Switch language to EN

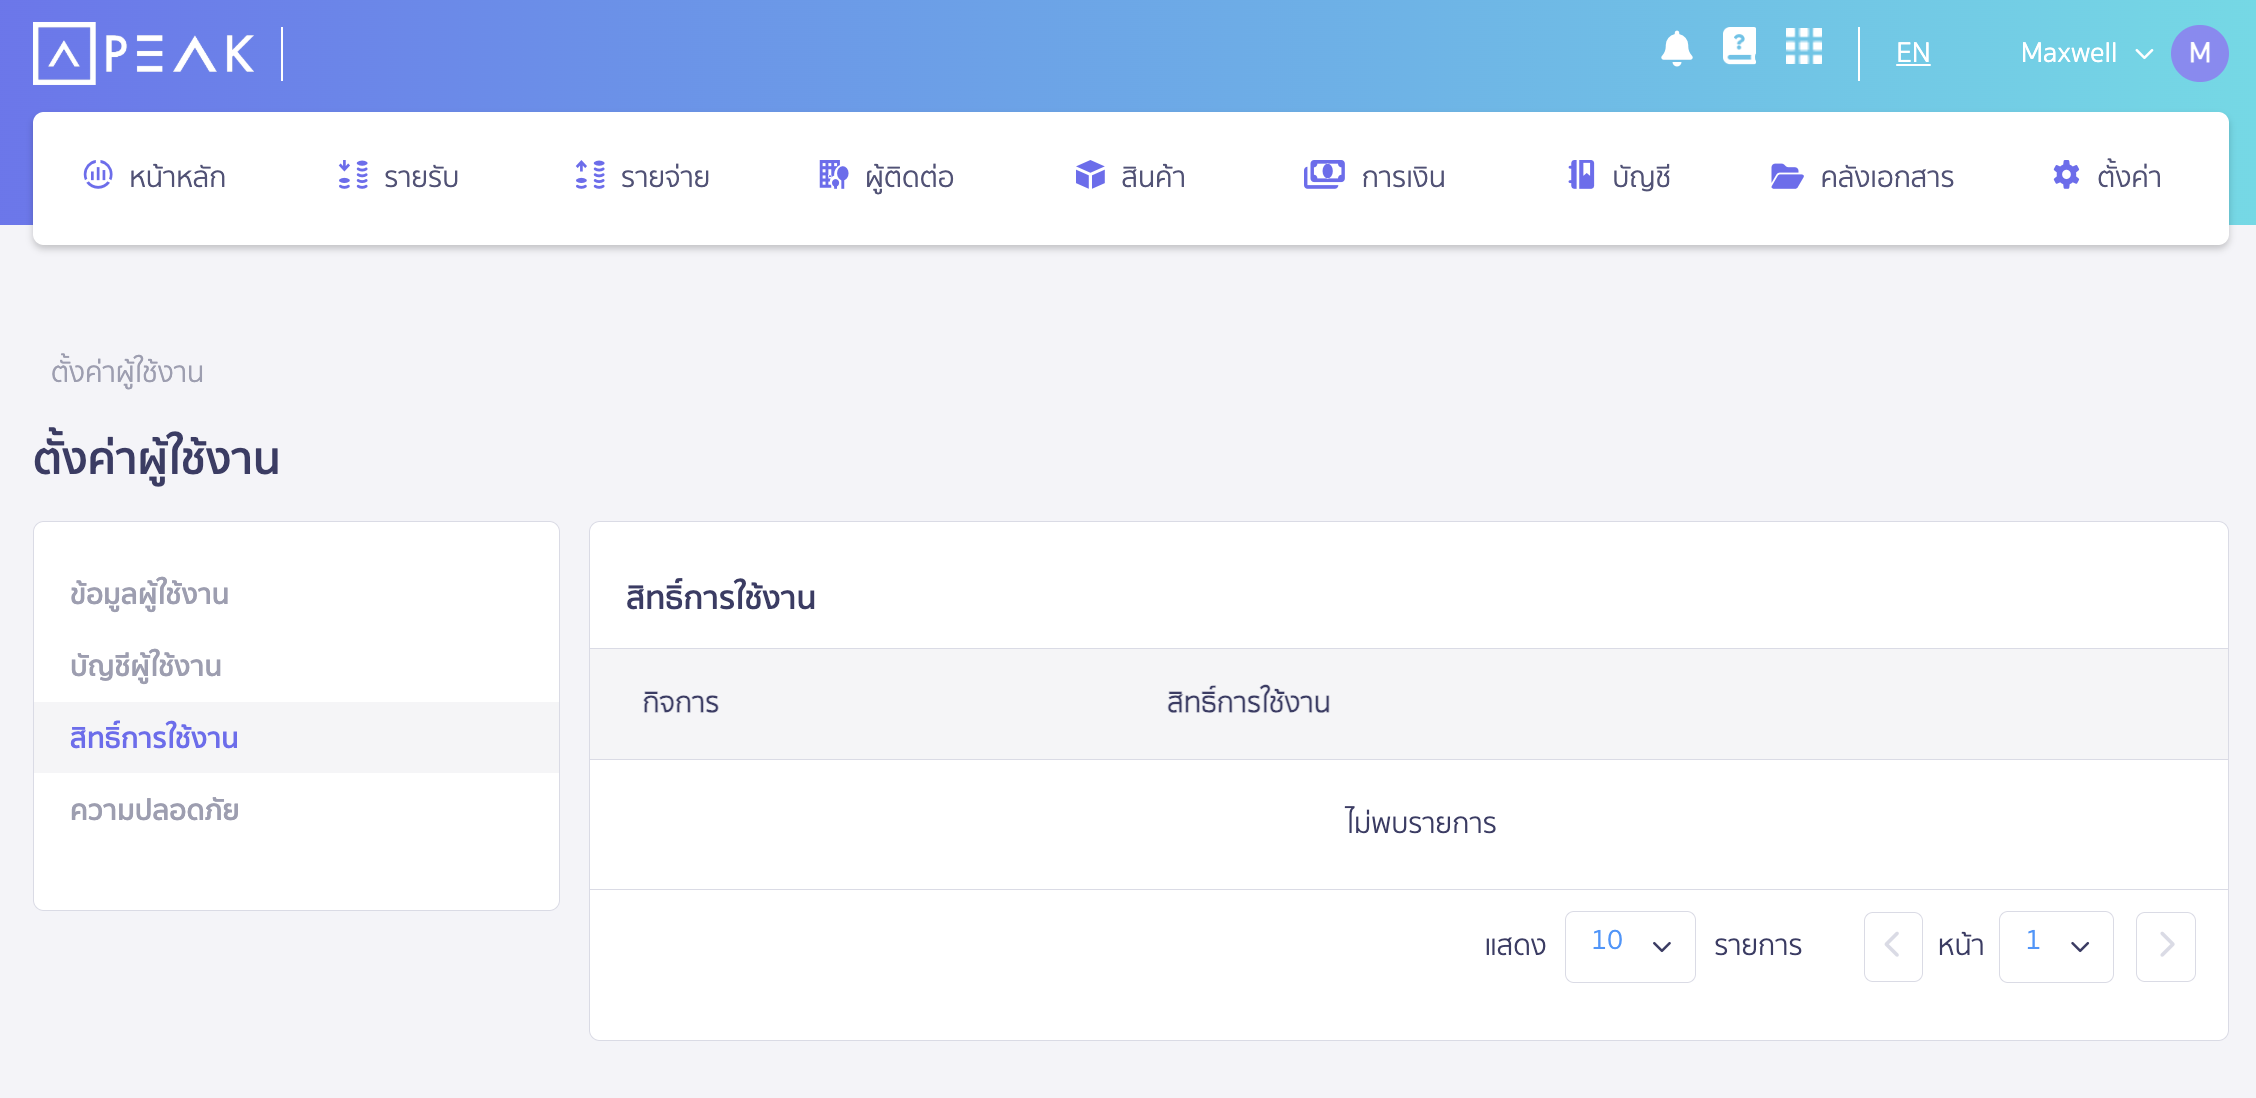coord(1912,53)
